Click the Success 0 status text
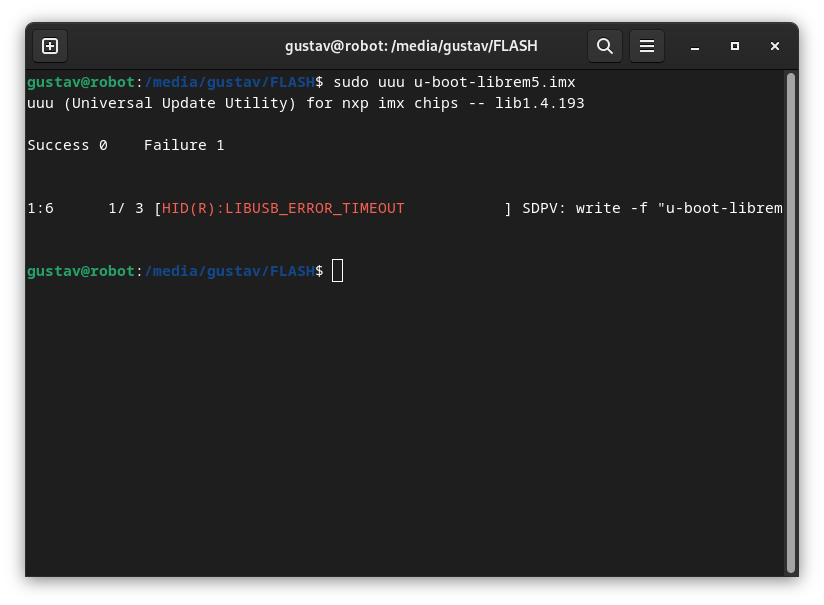The height and width of the screenshot is (605, 824). [x=67, y=146]
